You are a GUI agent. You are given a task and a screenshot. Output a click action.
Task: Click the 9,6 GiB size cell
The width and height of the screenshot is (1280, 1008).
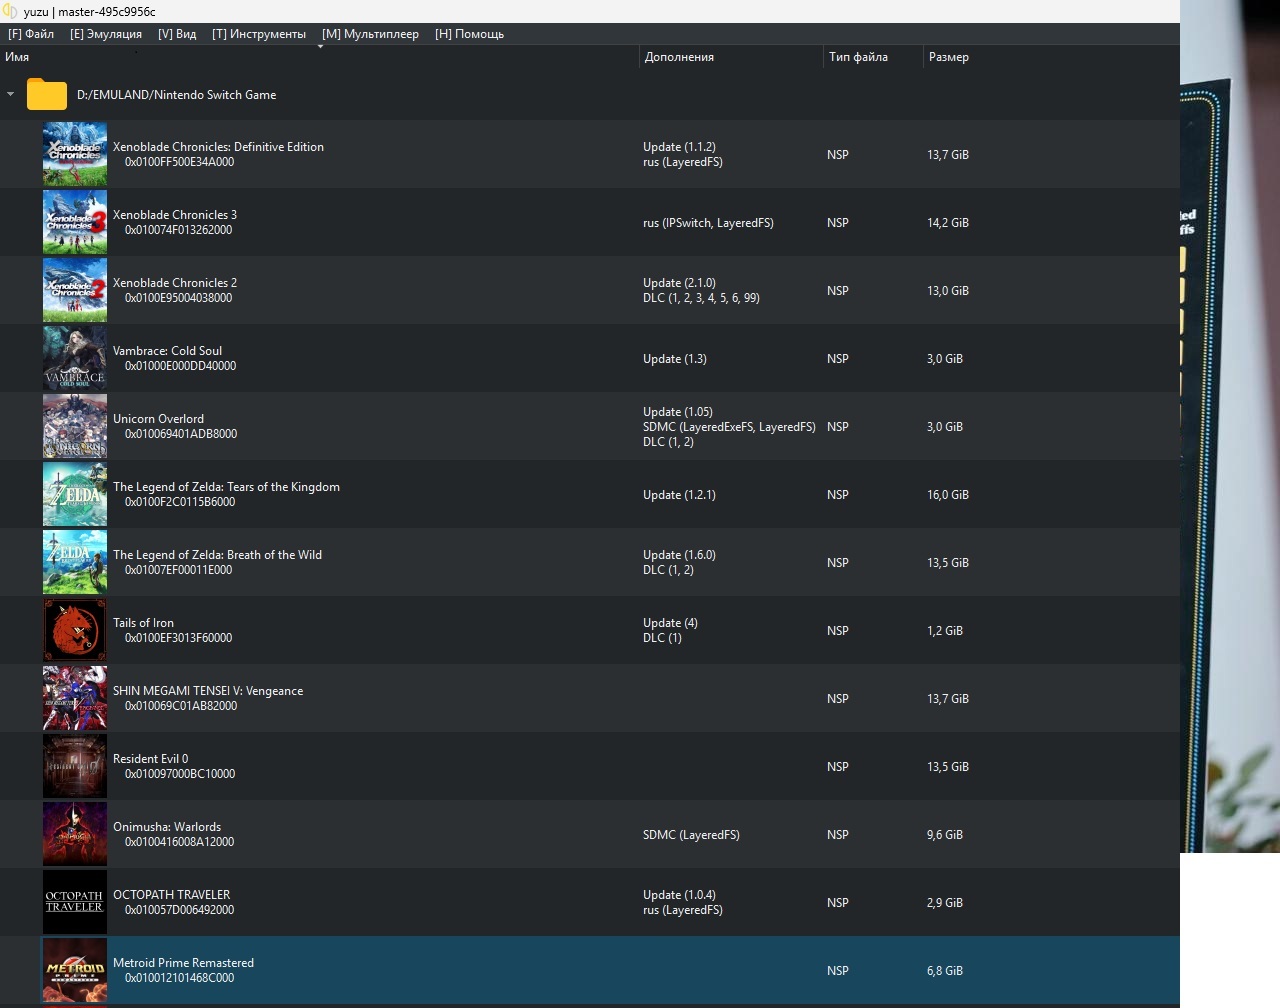pos(945,835)
